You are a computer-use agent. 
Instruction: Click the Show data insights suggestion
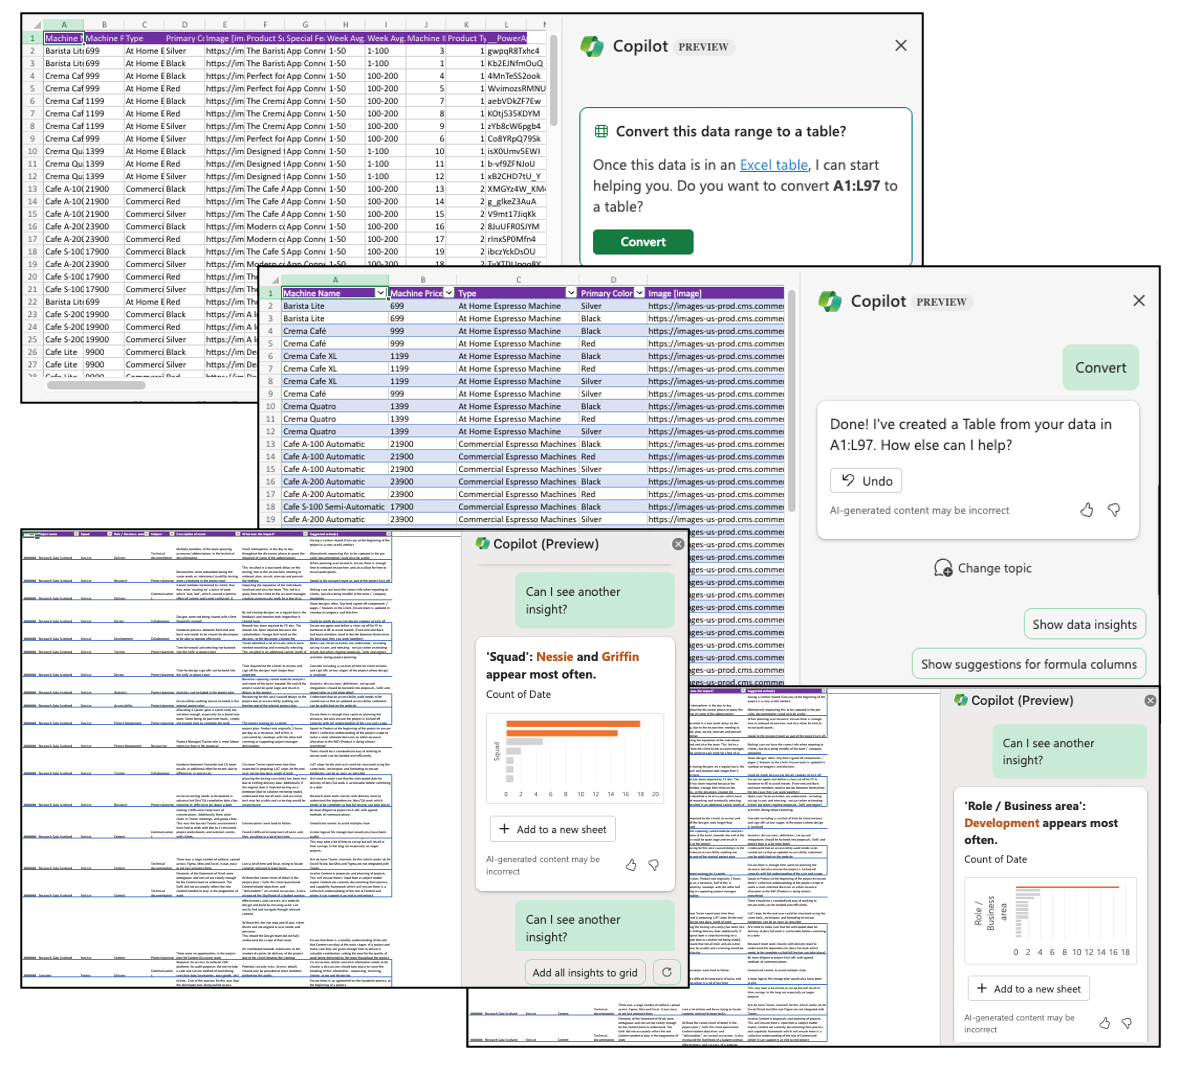coord(1084,624)
